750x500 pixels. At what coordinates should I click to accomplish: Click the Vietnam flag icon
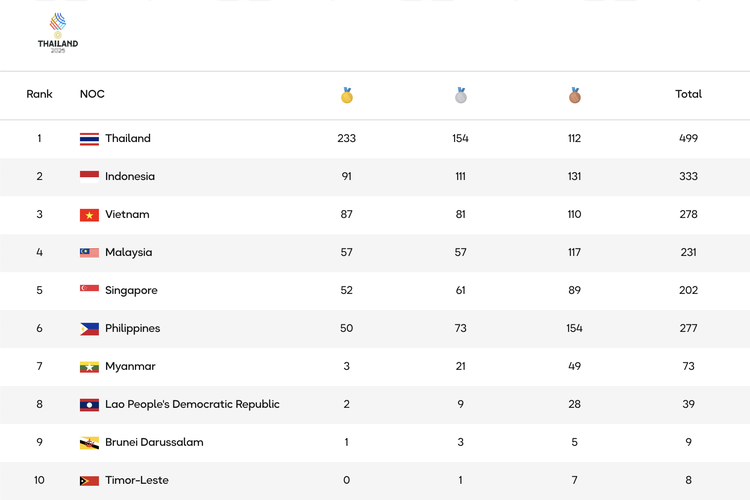(89, 215)
